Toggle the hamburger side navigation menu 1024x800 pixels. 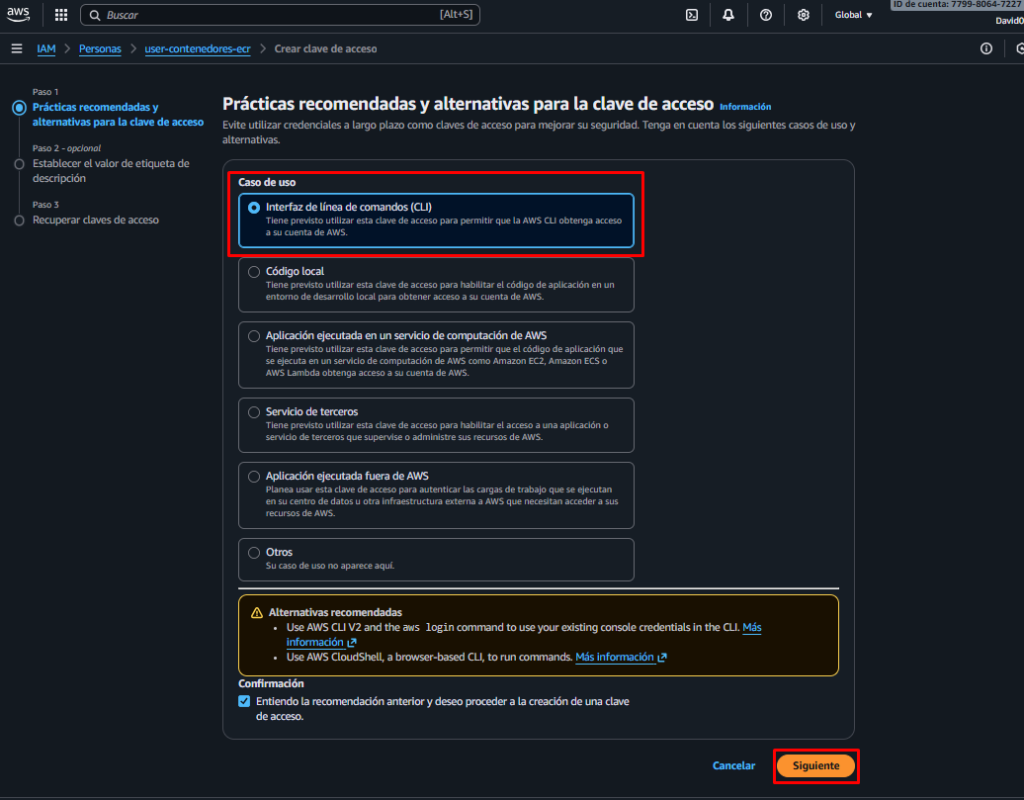17,48
